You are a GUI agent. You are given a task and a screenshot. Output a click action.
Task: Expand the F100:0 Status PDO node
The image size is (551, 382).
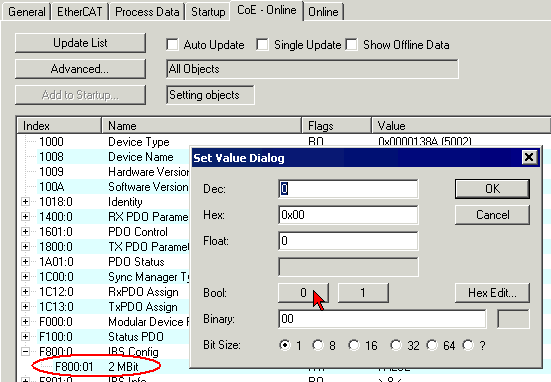(x=25, y=337)
